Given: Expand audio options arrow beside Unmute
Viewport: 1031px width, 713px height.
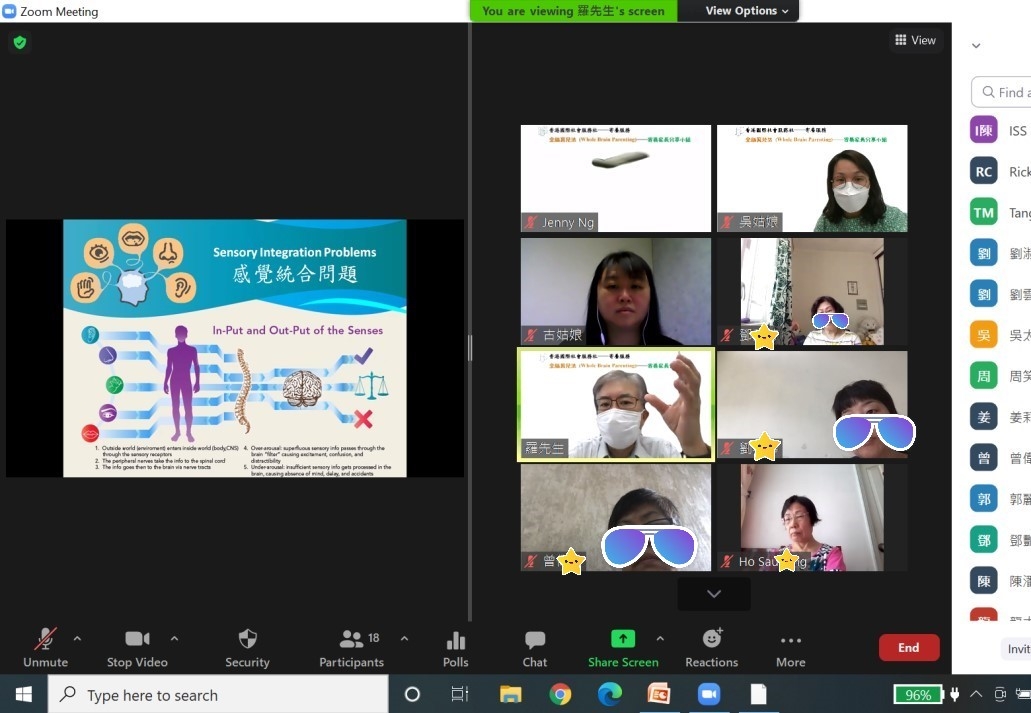Looking at the screenshot, I should 77,638.
